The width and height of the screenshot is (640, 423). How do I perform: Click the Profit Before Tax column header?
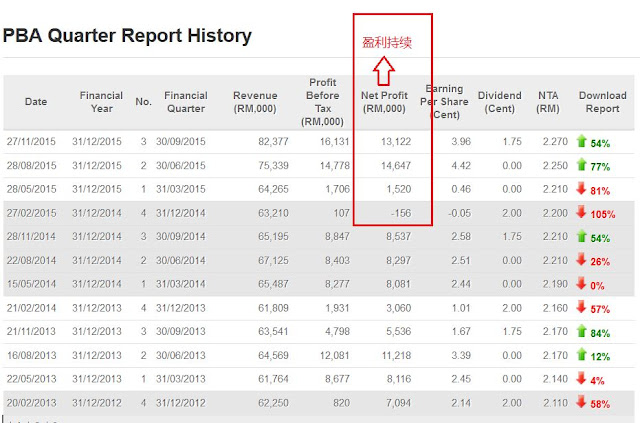[322, 102]
